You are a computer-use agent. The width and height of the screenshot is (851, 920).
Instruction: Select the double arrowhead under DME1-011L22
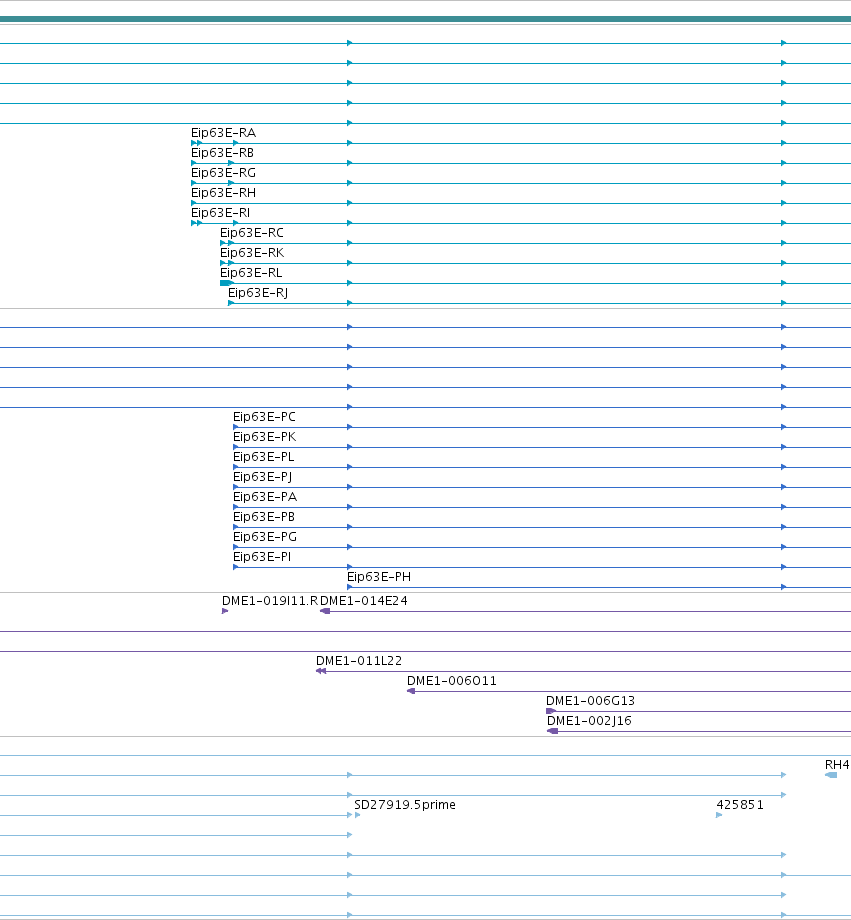coord(321,671)
